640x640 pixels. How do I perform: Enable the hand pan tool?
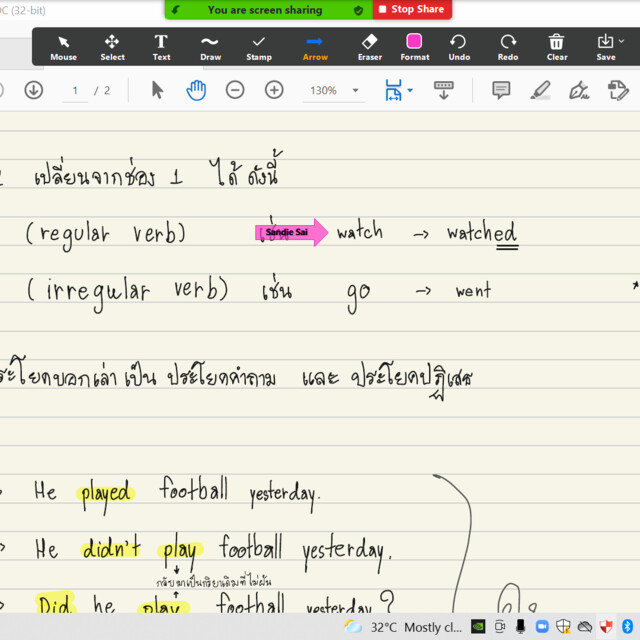(x=196, y=90)
